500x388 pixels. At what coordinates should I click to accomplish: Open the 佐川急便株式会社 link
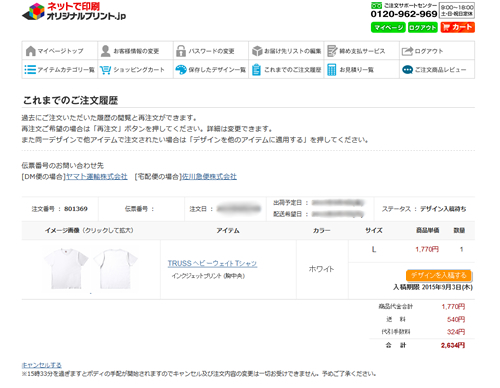click(x=209, y=176)
